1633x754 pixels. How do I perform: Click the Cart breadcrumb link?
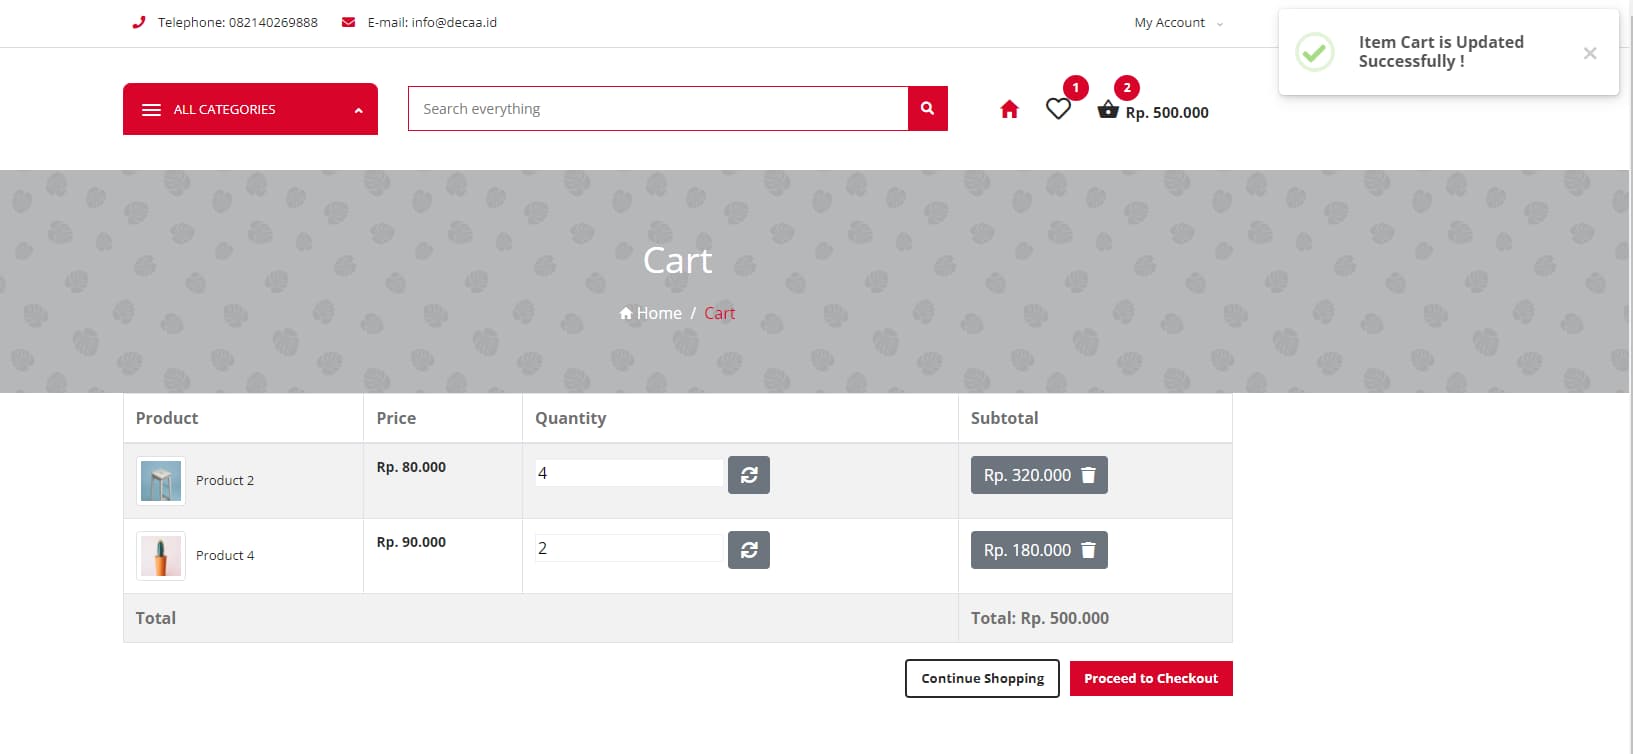tap(719, 313)
